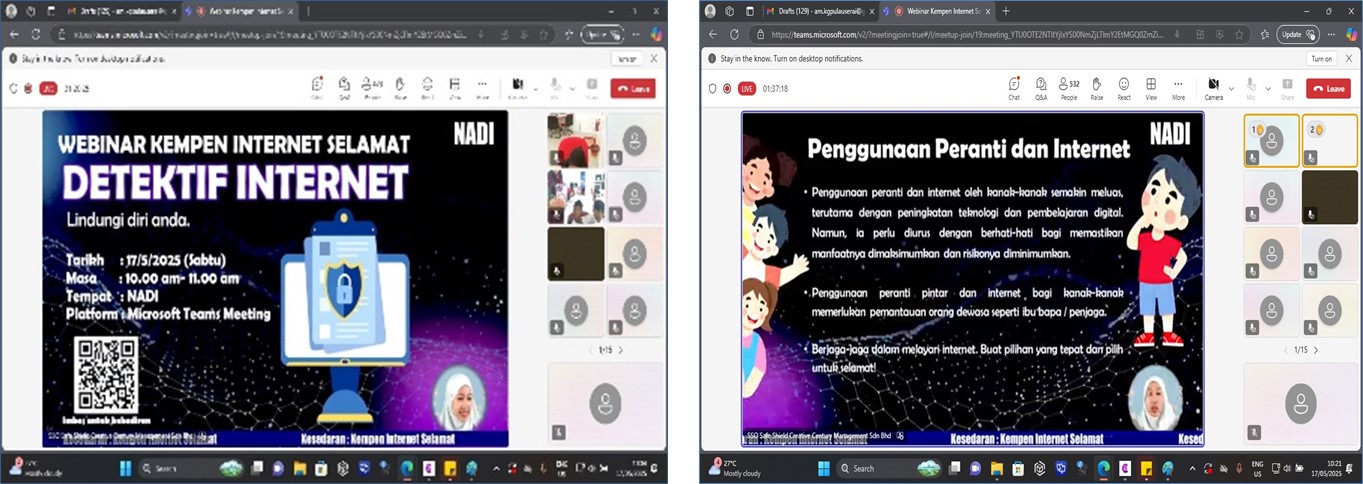Change View layout in right meeting window
The image size is (1363, 484).
point(1151,87)
